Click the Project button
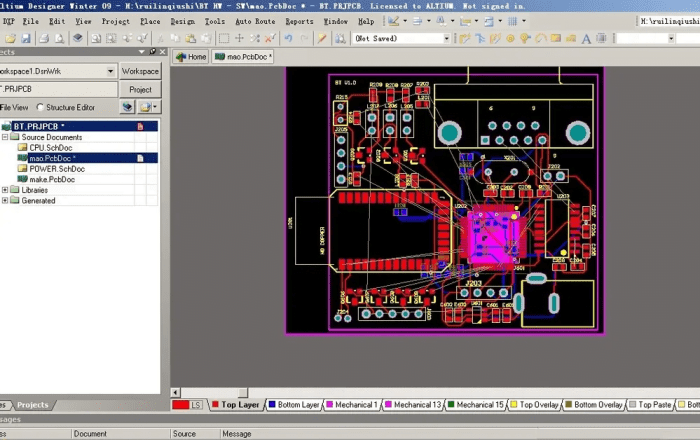Screen dimensions: 700x440 (141, 89)
